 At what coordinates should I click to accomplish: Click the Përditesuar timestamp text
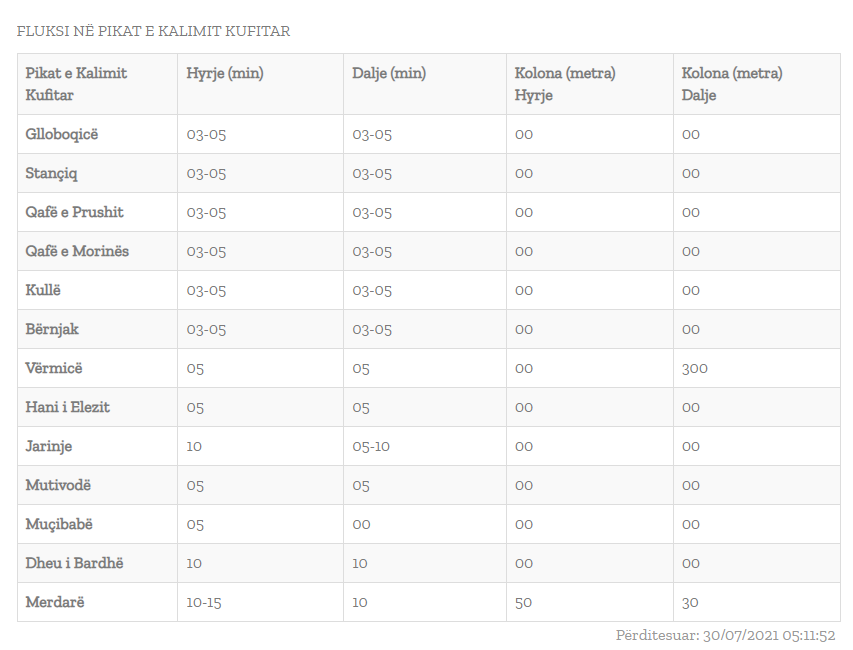(x=725, y=635)
